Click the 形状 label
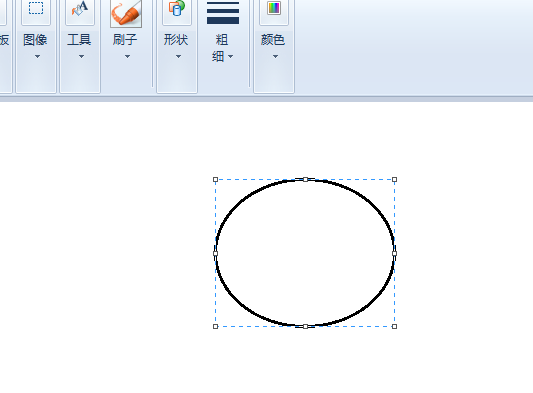Image resolution: width=533 pixels, height=393 pixels. coord(176,40)
